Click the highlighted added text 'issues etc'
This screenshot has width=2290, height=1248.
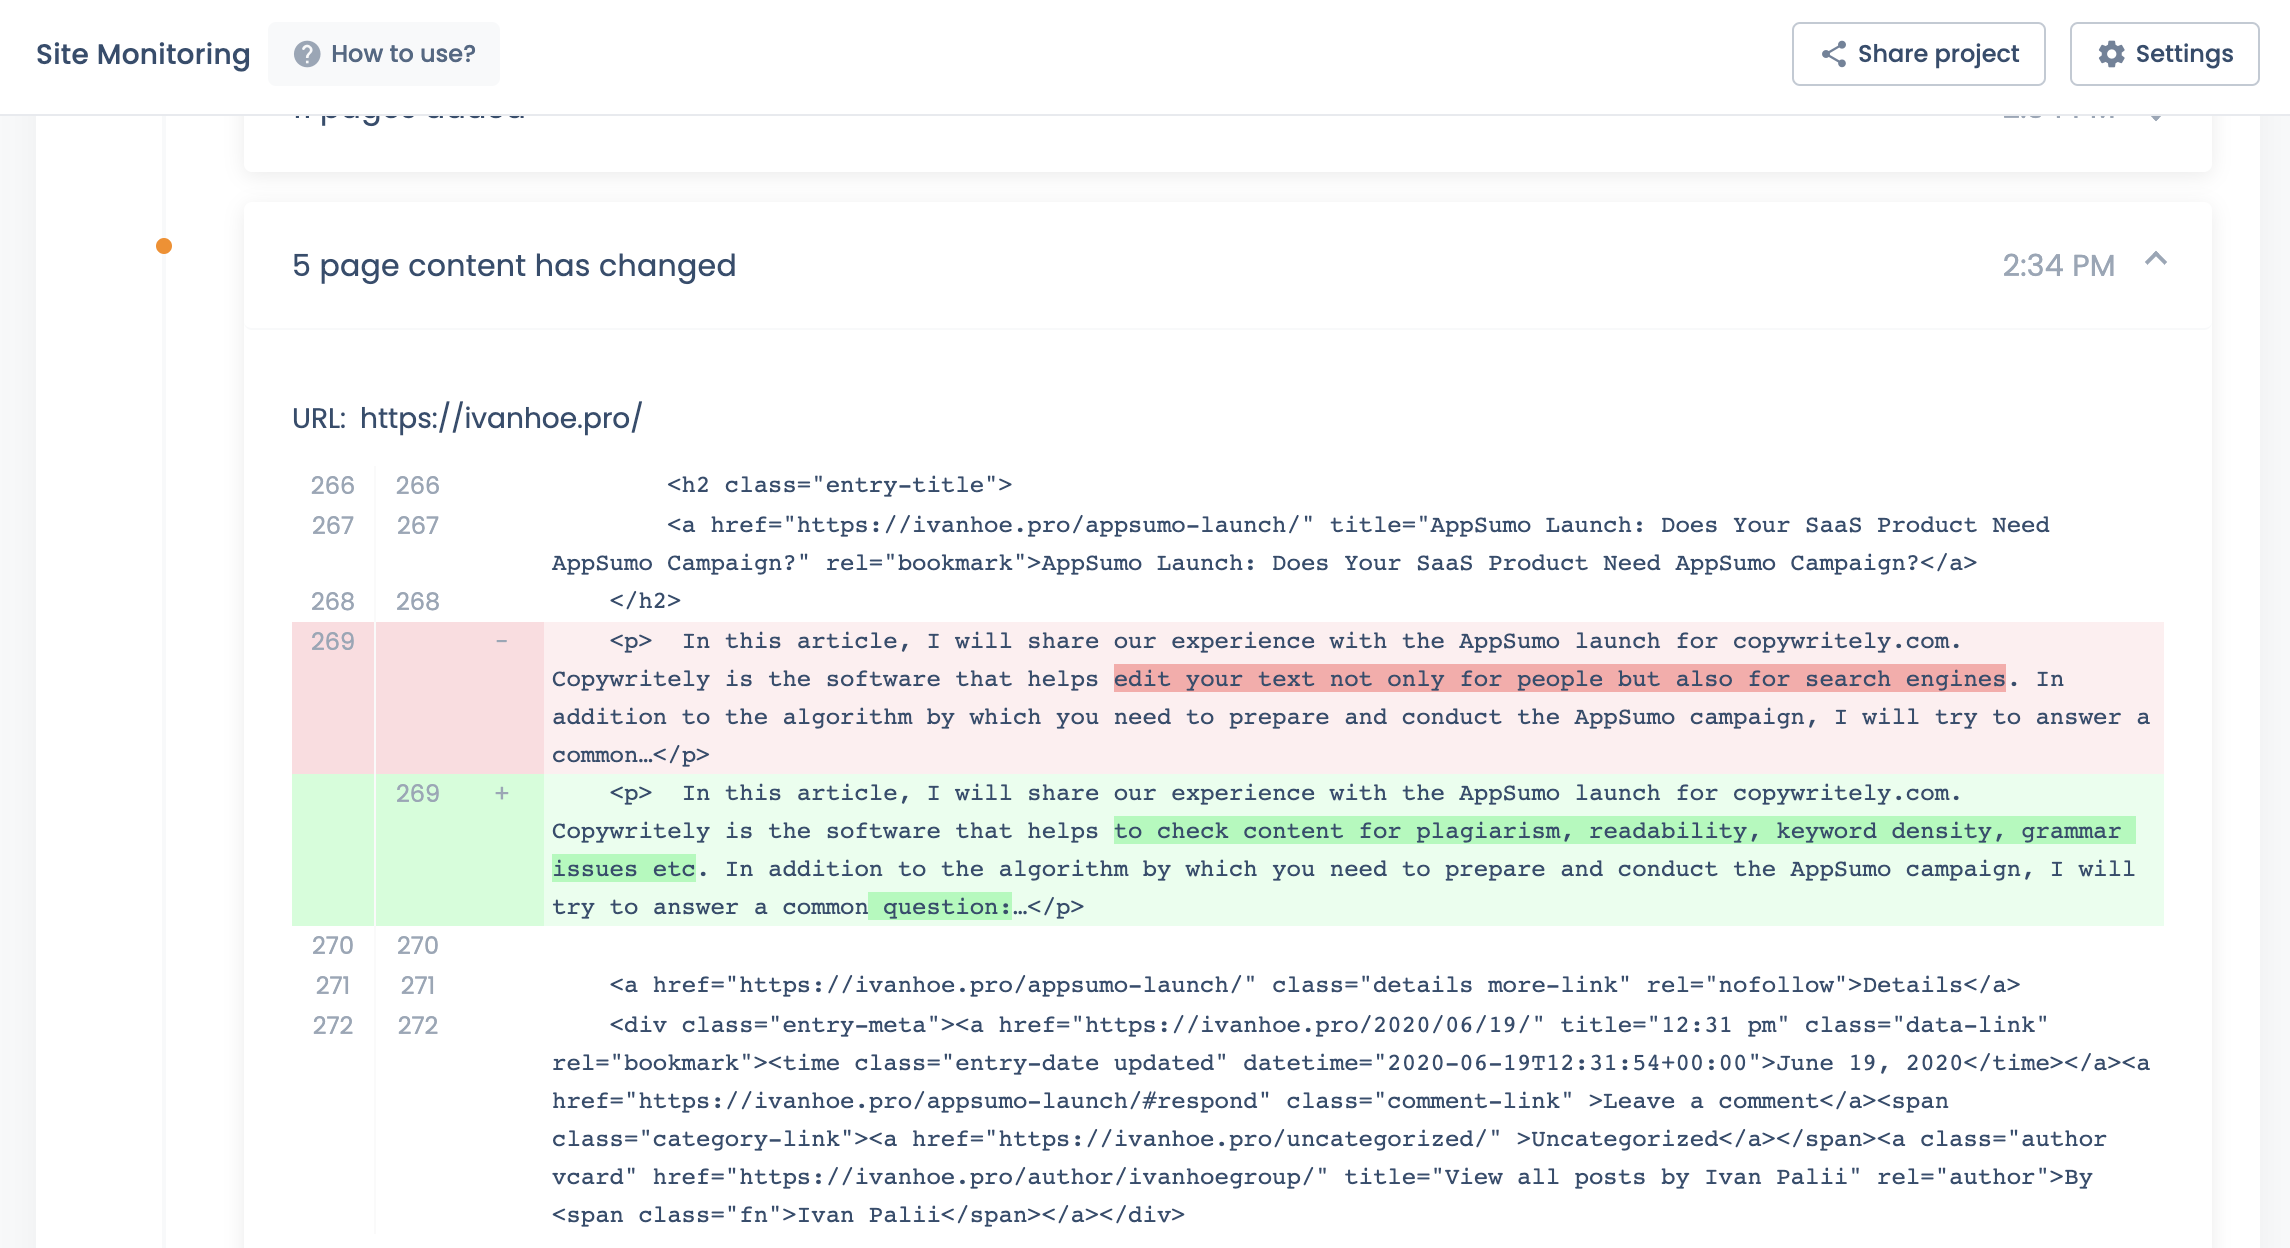click(624, 869)
